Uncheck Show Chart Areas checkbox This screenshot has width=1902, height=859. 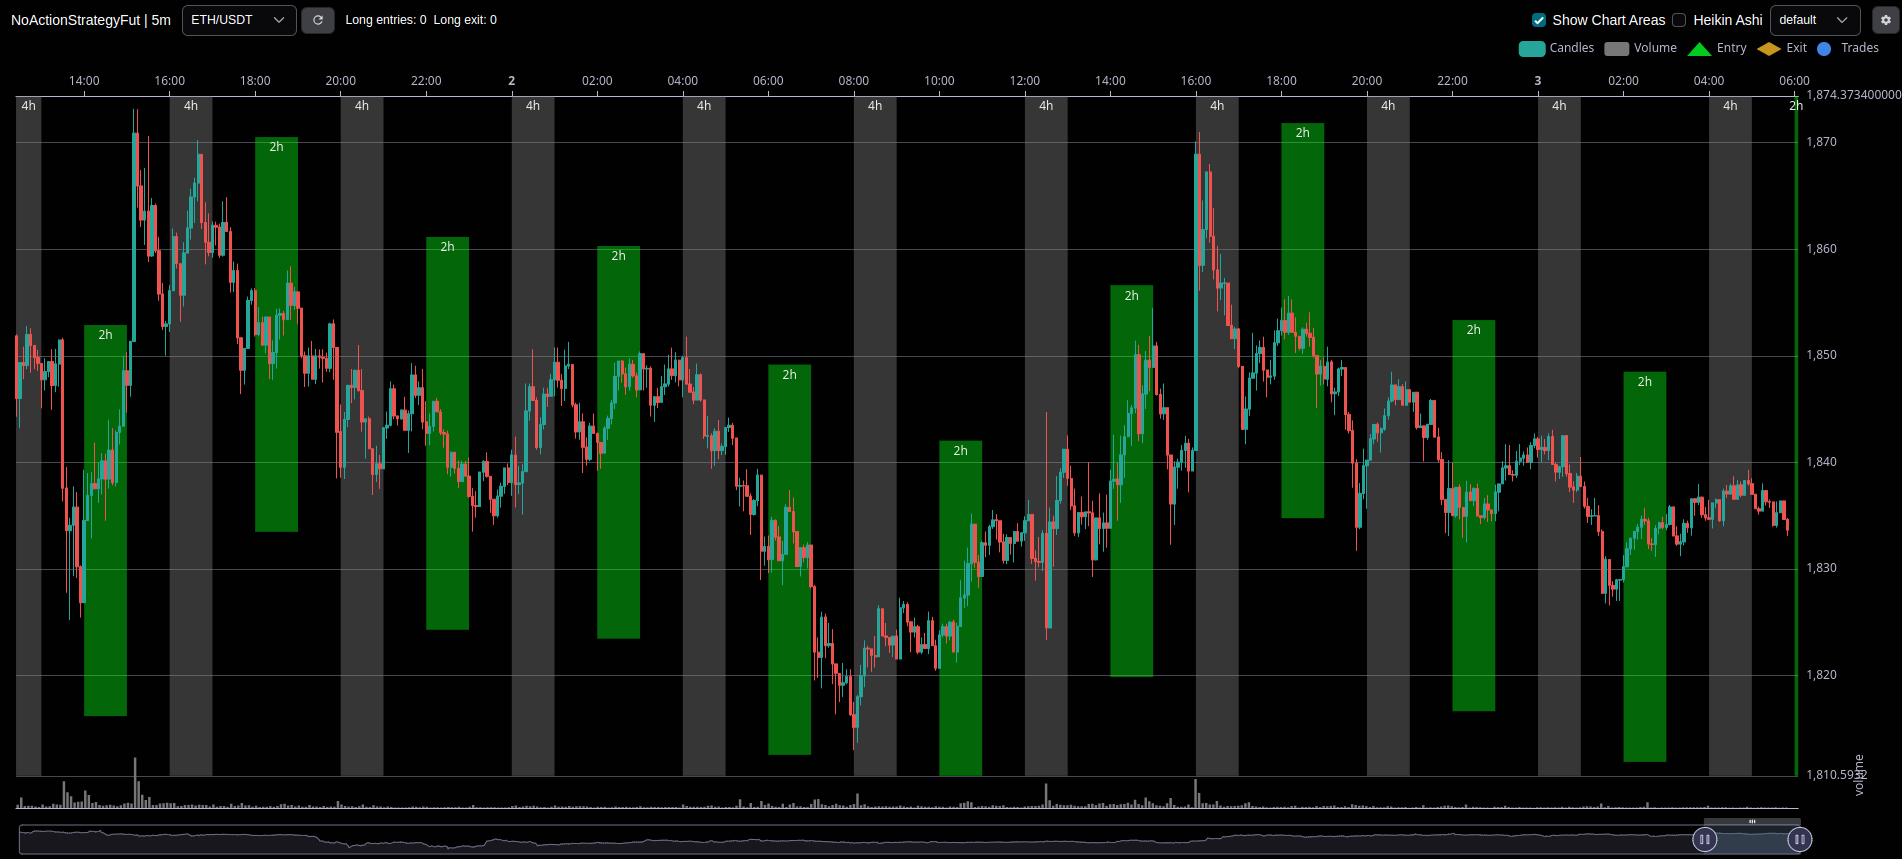[x=1539, y=20]
